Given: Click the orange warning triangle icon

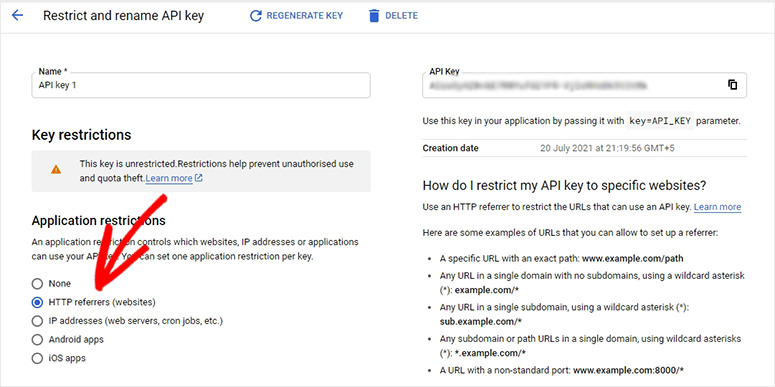Looking at the screenshot, I should tap(56, 170).
